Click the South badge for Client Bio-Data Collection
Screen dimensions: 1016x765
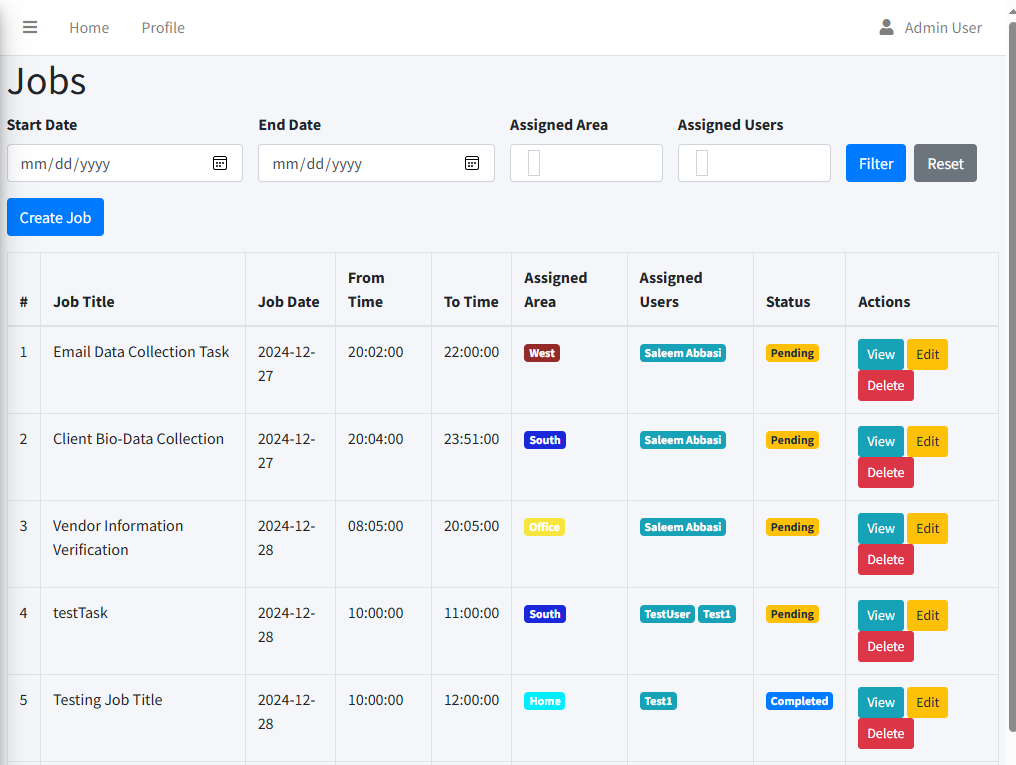pos(545,440)
